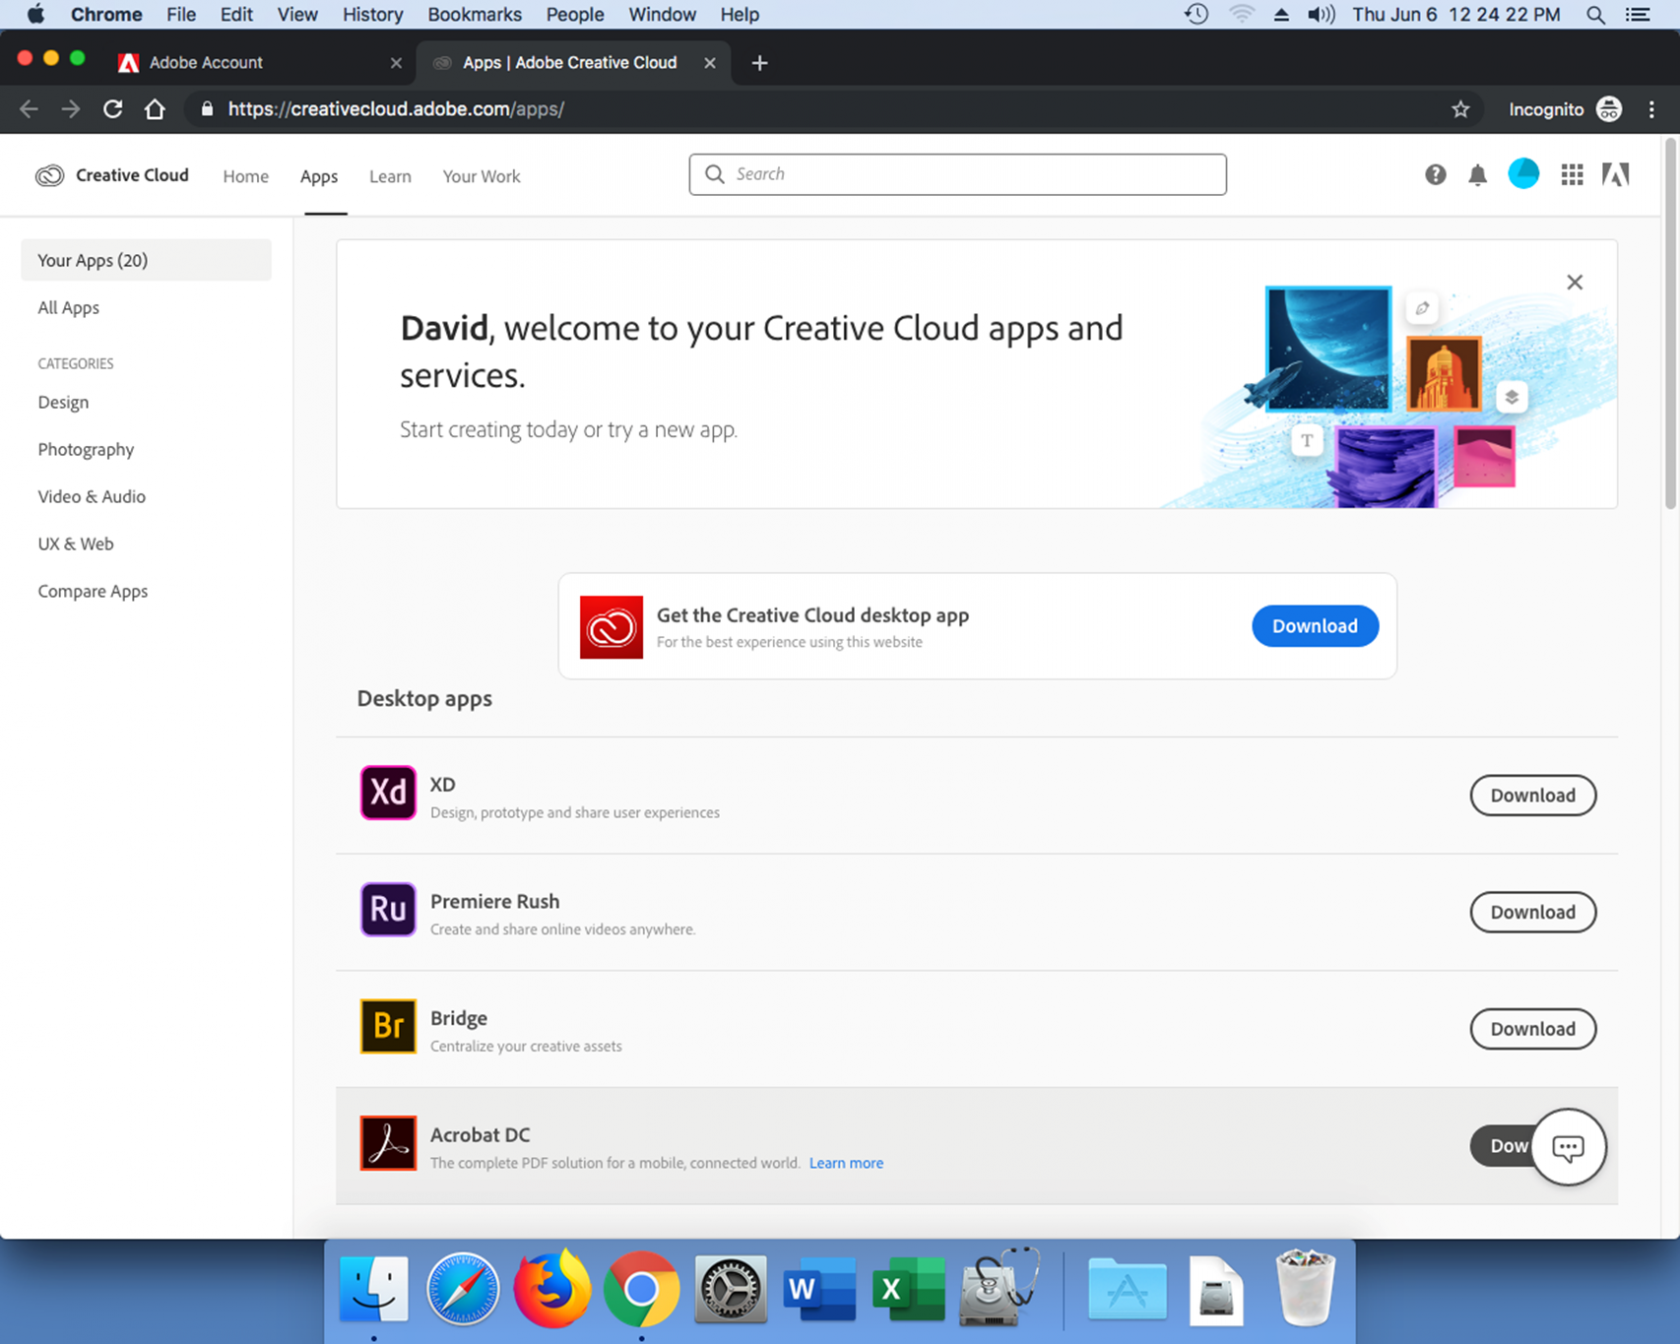Select Your Apps (20) in sidebar
Image resolution: width=1680 pixels, height=1344 pixels.
(146, 260)
